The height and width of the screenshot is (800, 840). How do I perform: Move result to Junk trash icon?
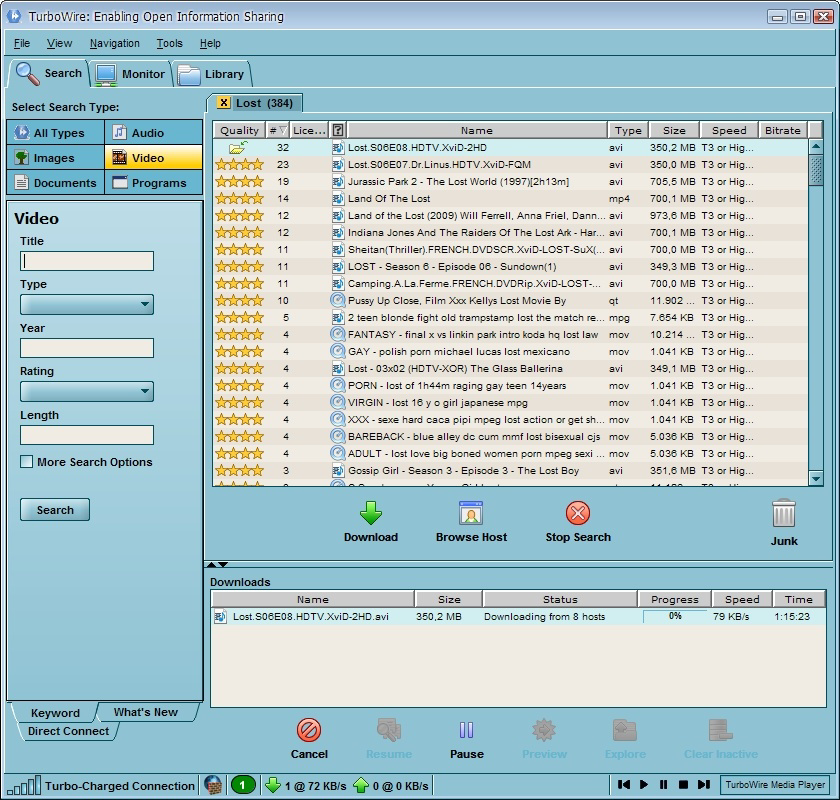784,513
